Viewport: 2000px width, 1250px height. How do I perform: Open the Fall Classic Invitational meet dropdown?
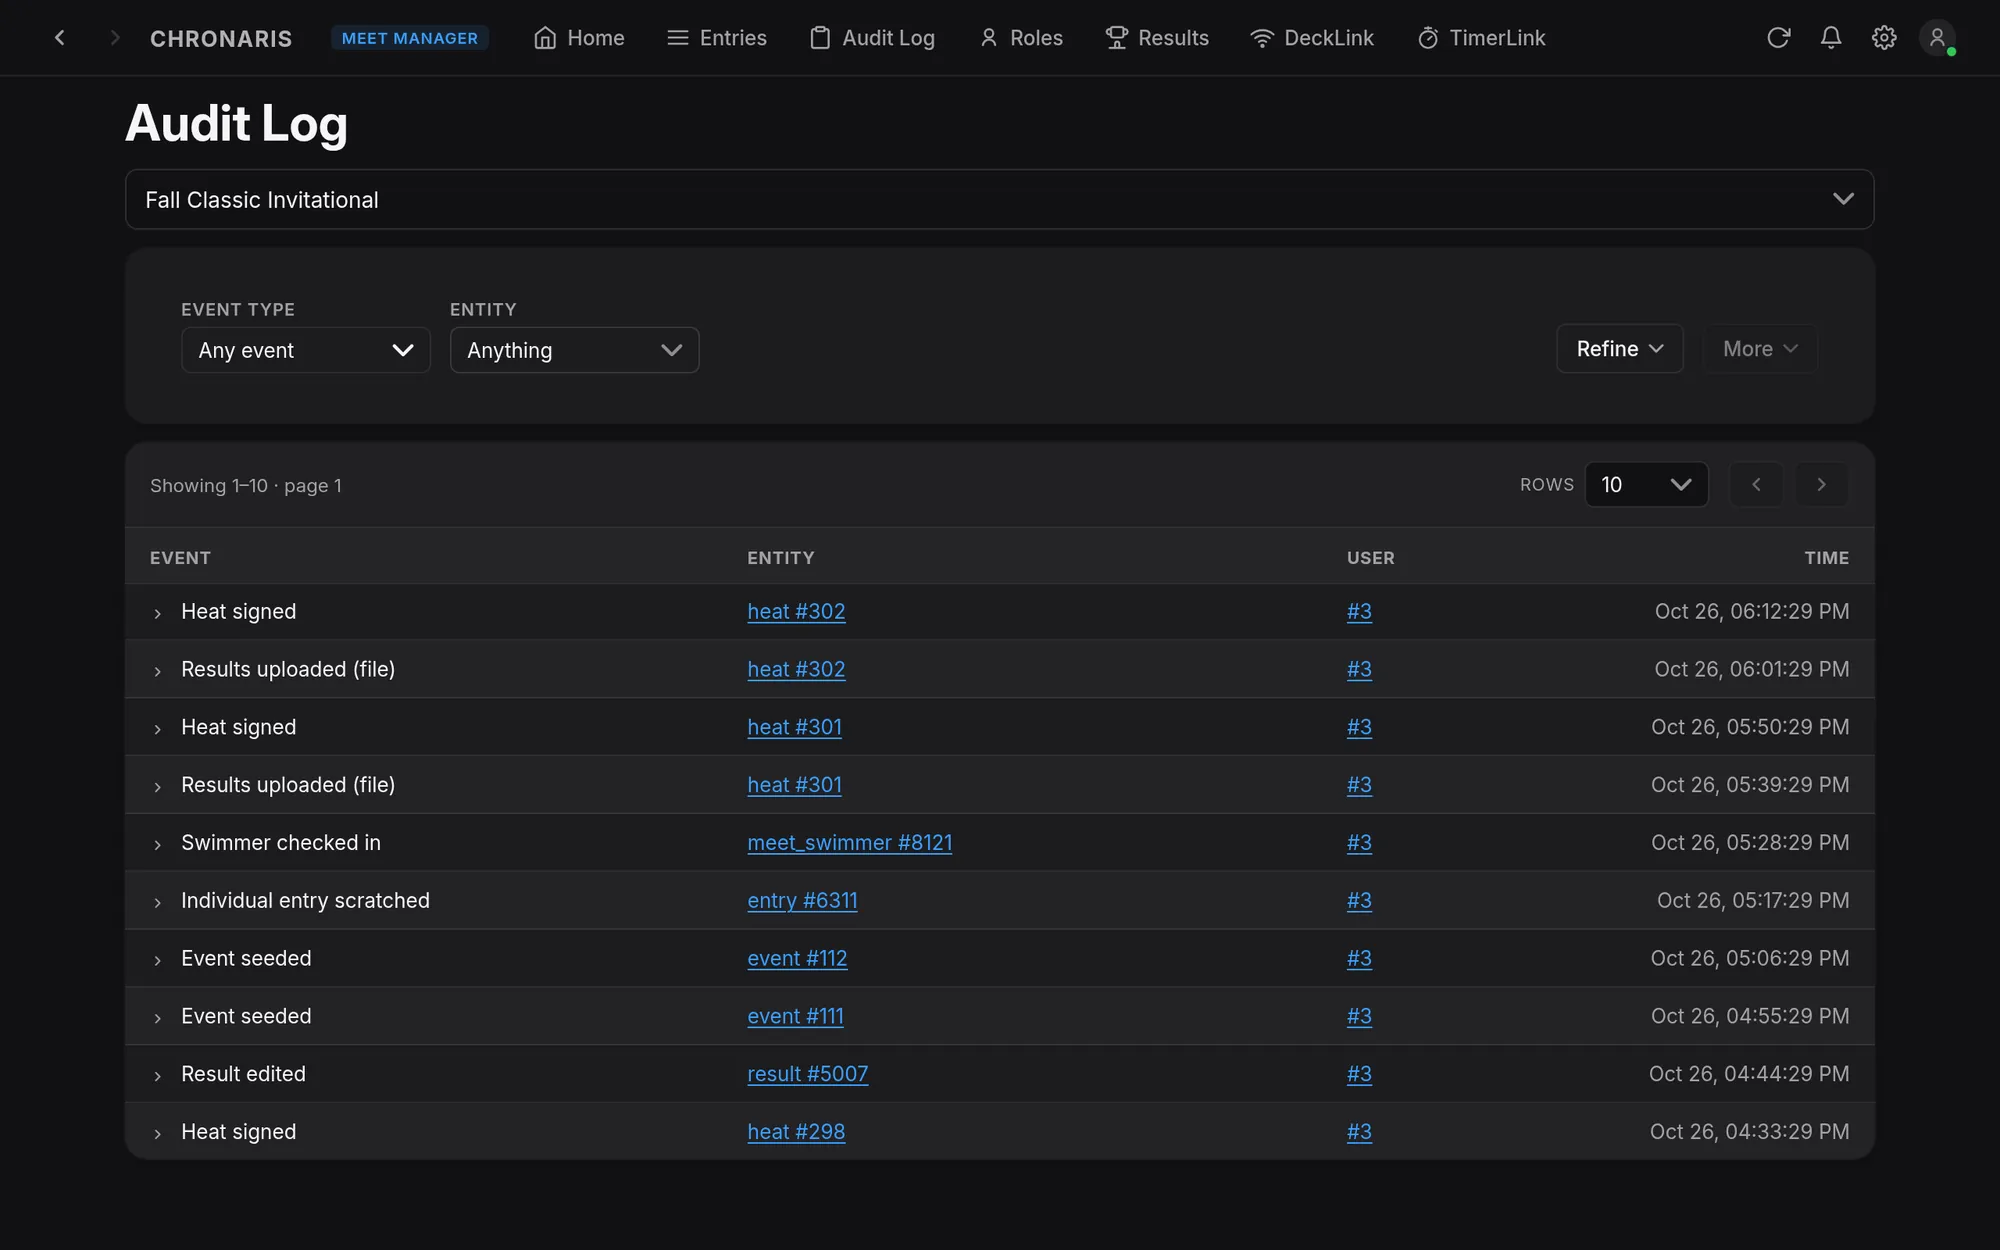pos(1000,199)
